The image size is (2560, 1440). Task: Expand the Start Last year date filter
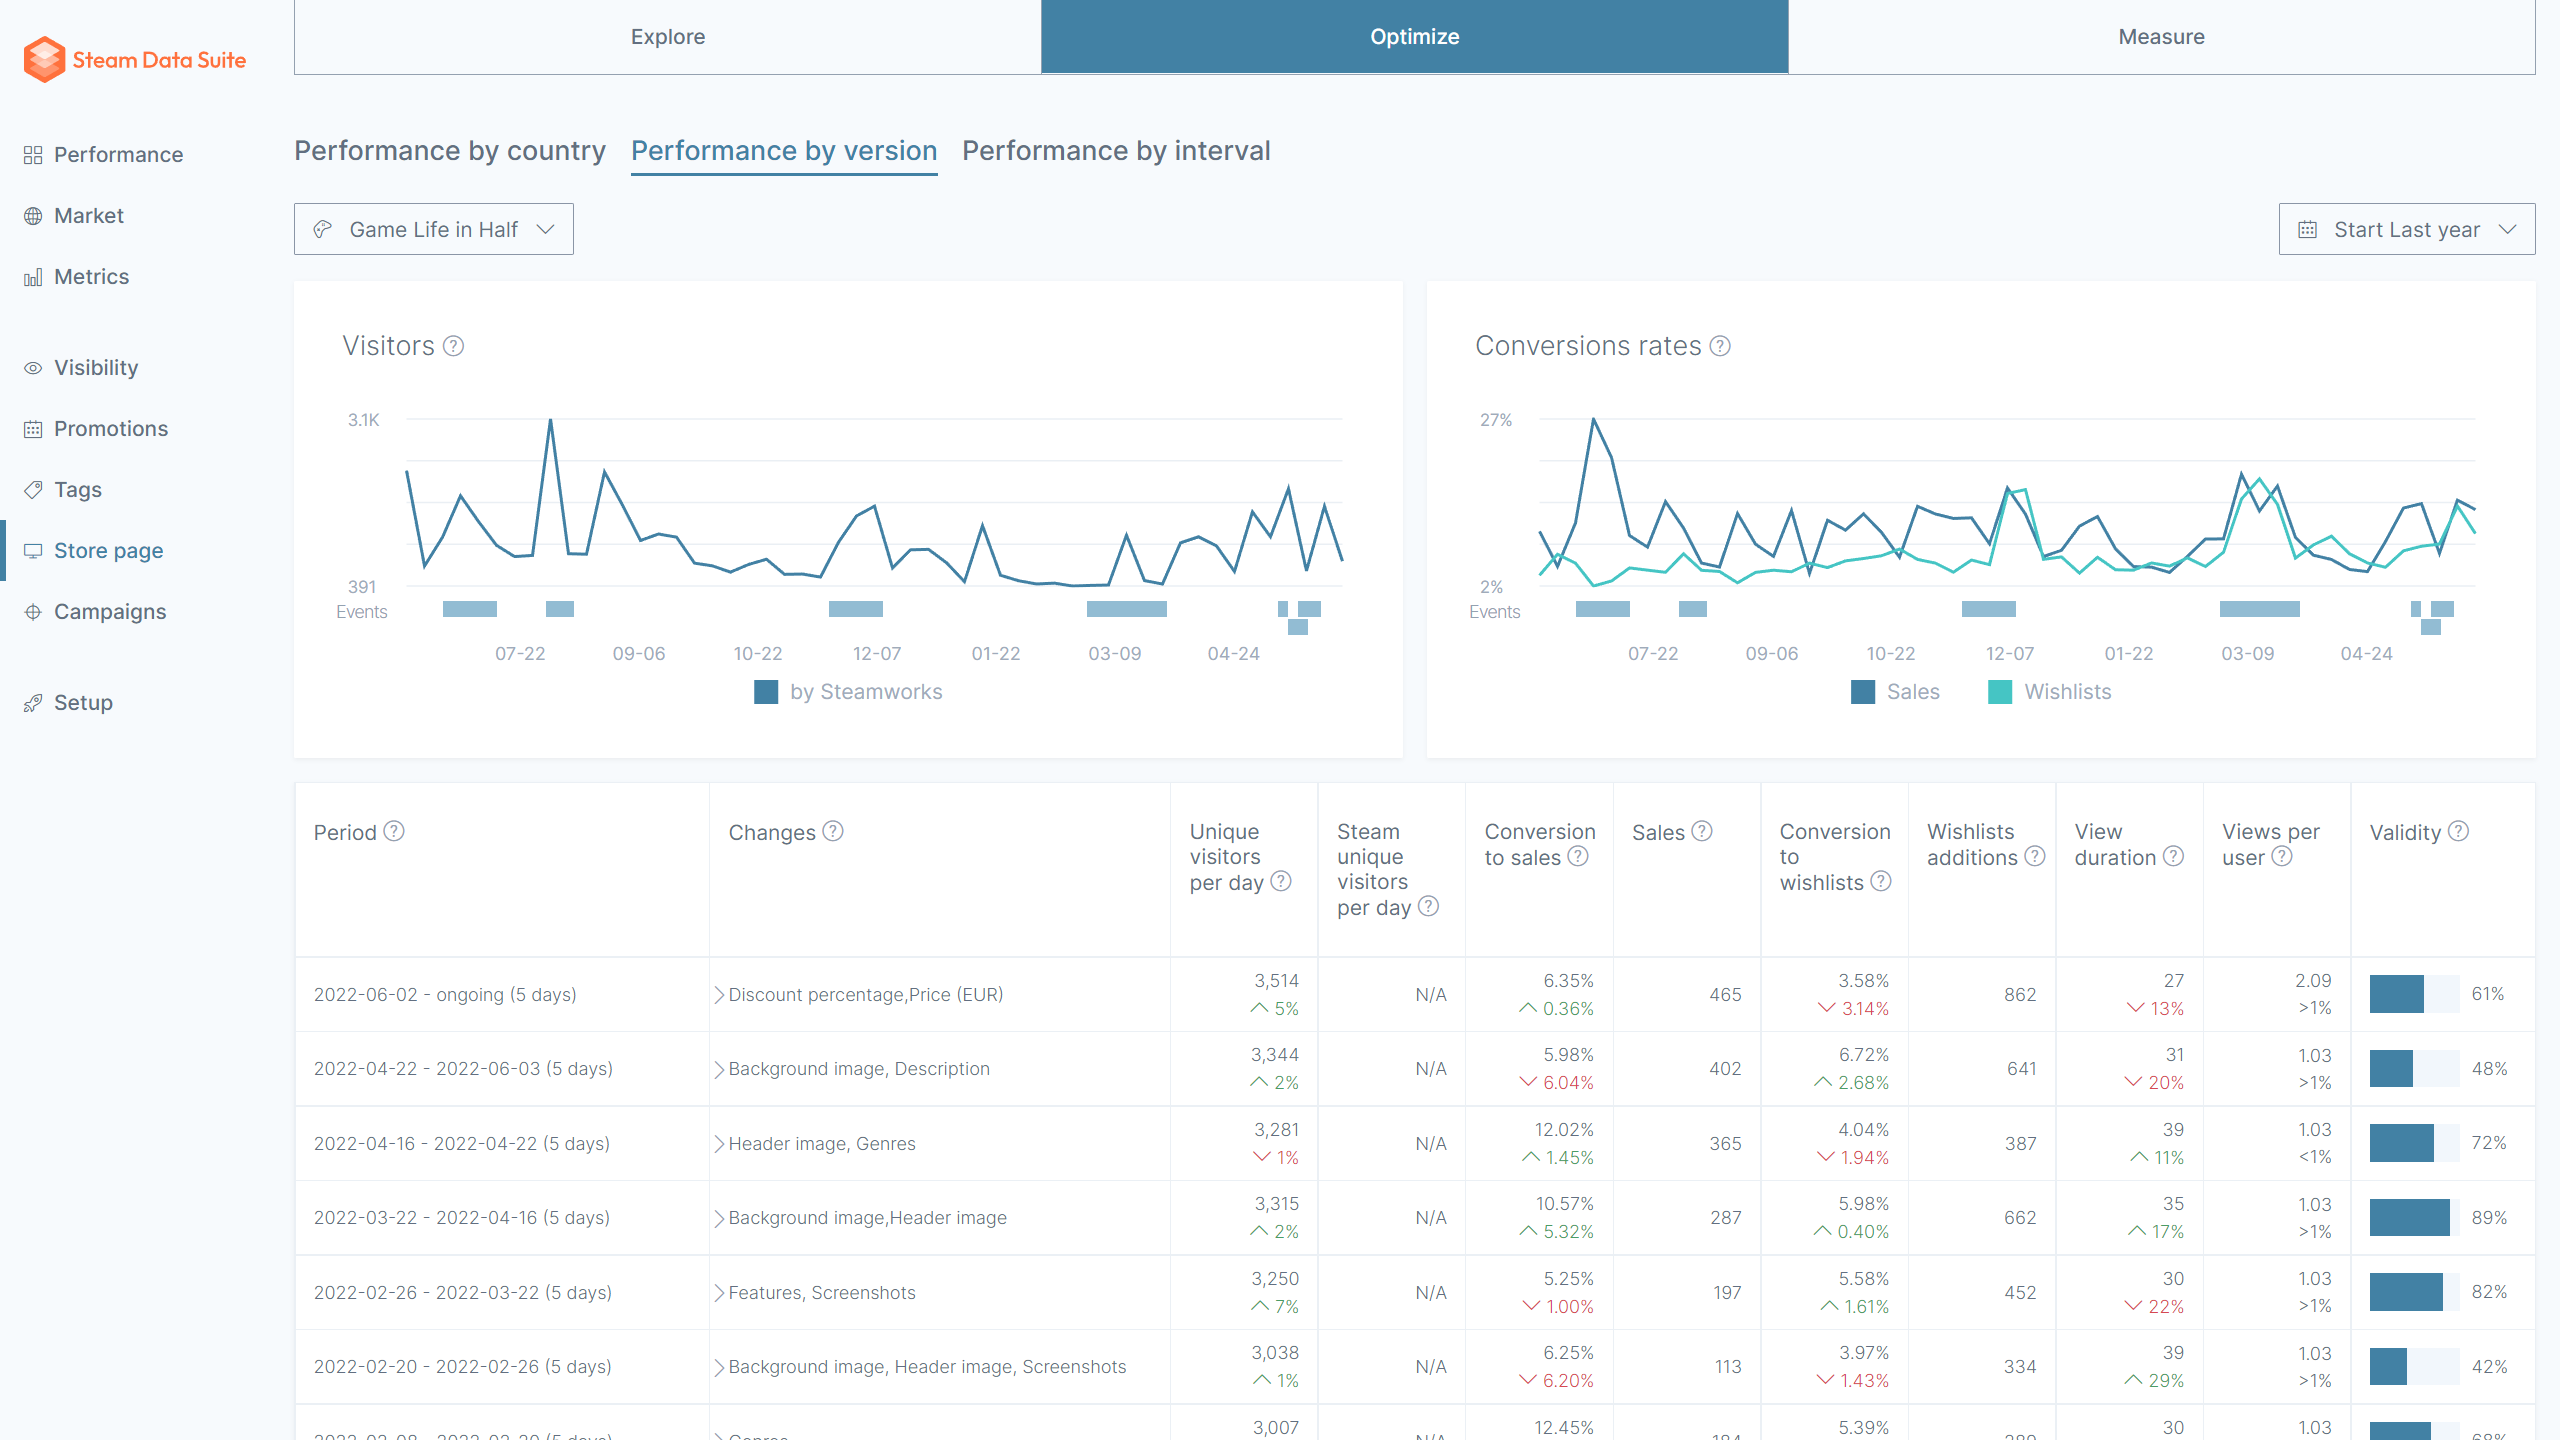pos(2405,229)
